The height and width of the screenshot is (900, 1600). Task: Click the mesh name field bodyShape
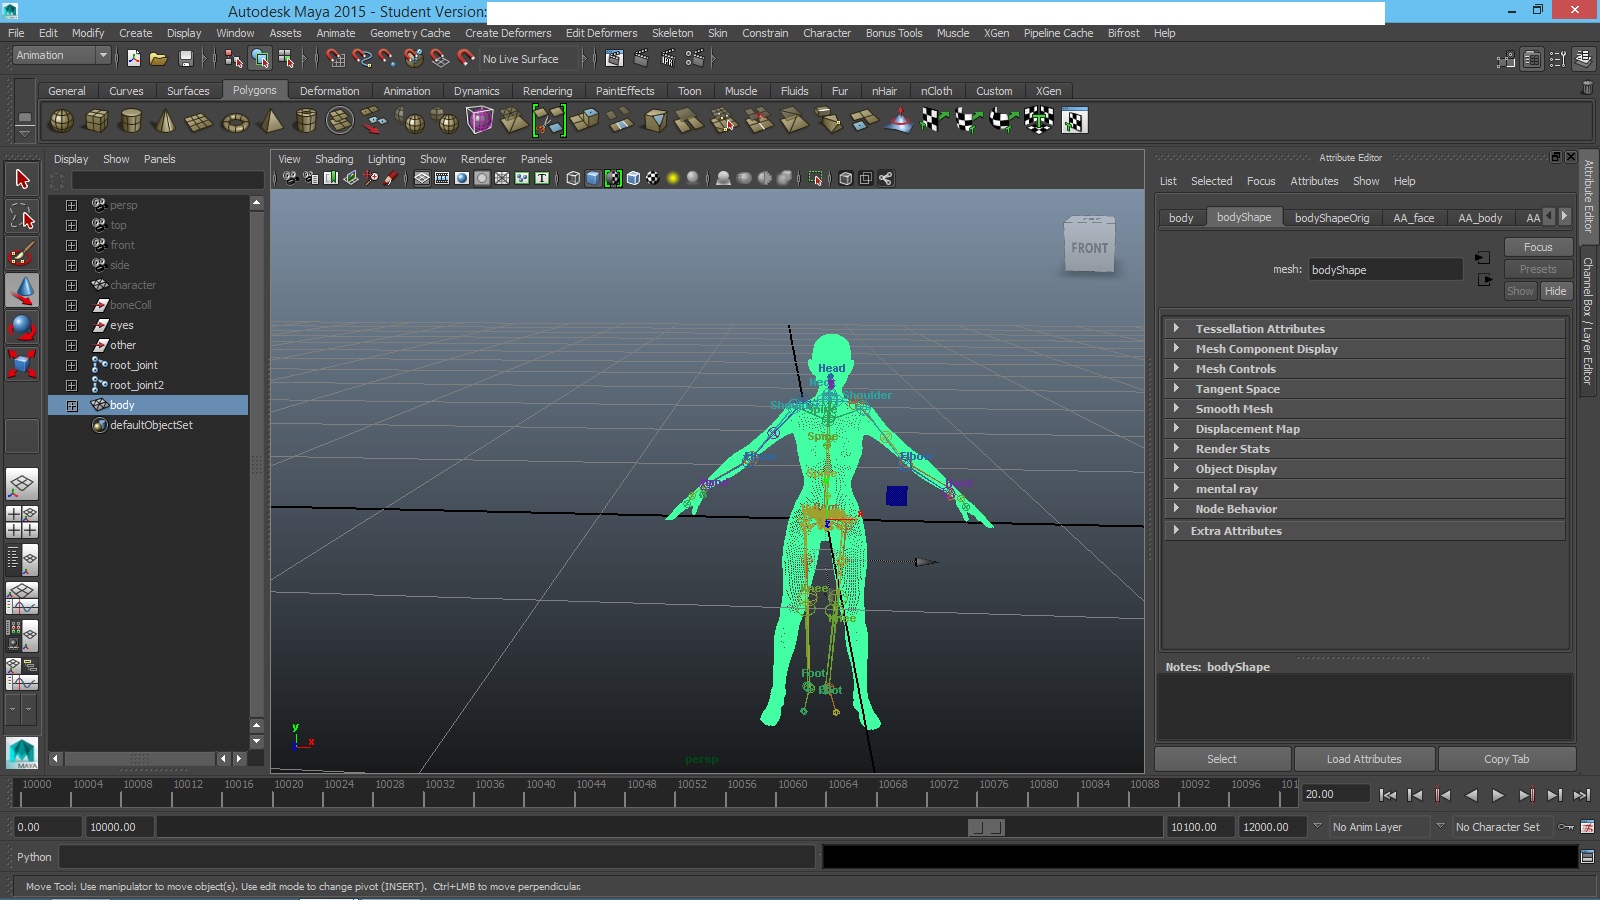pos(1386,270)
